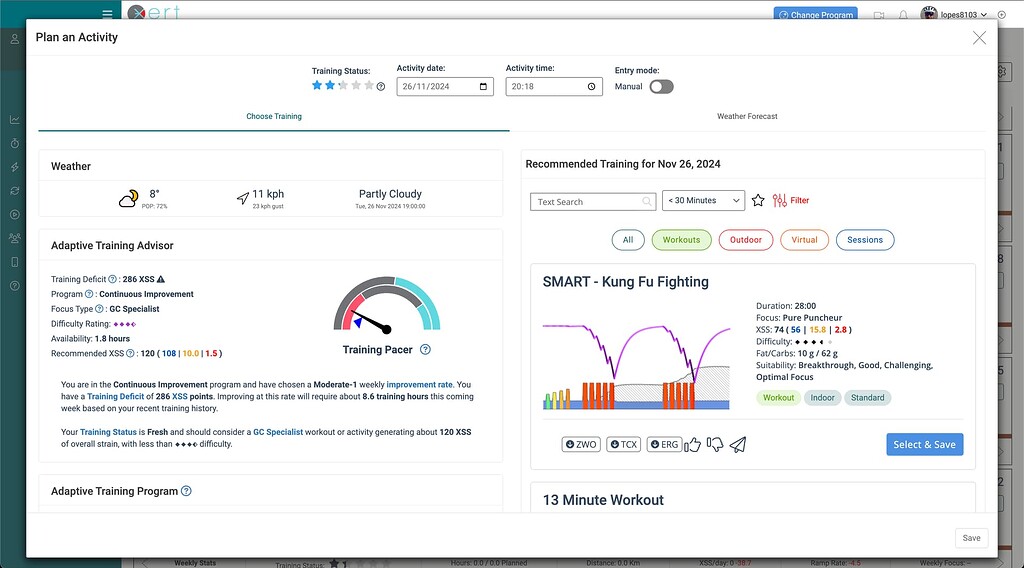
Task: Switch to the Choose Training tab
Action: (x=274, y=117)
